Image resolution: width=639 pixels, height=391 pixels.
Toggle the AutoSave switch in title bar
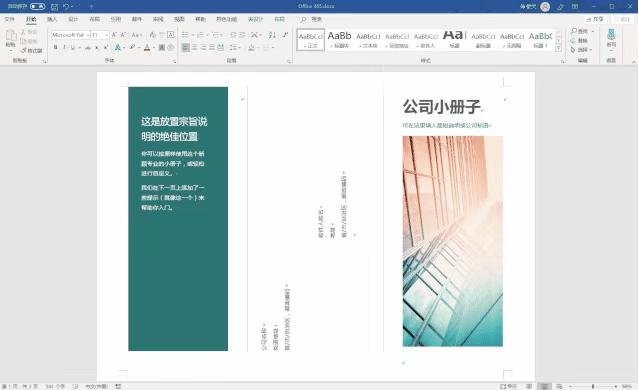37,7
